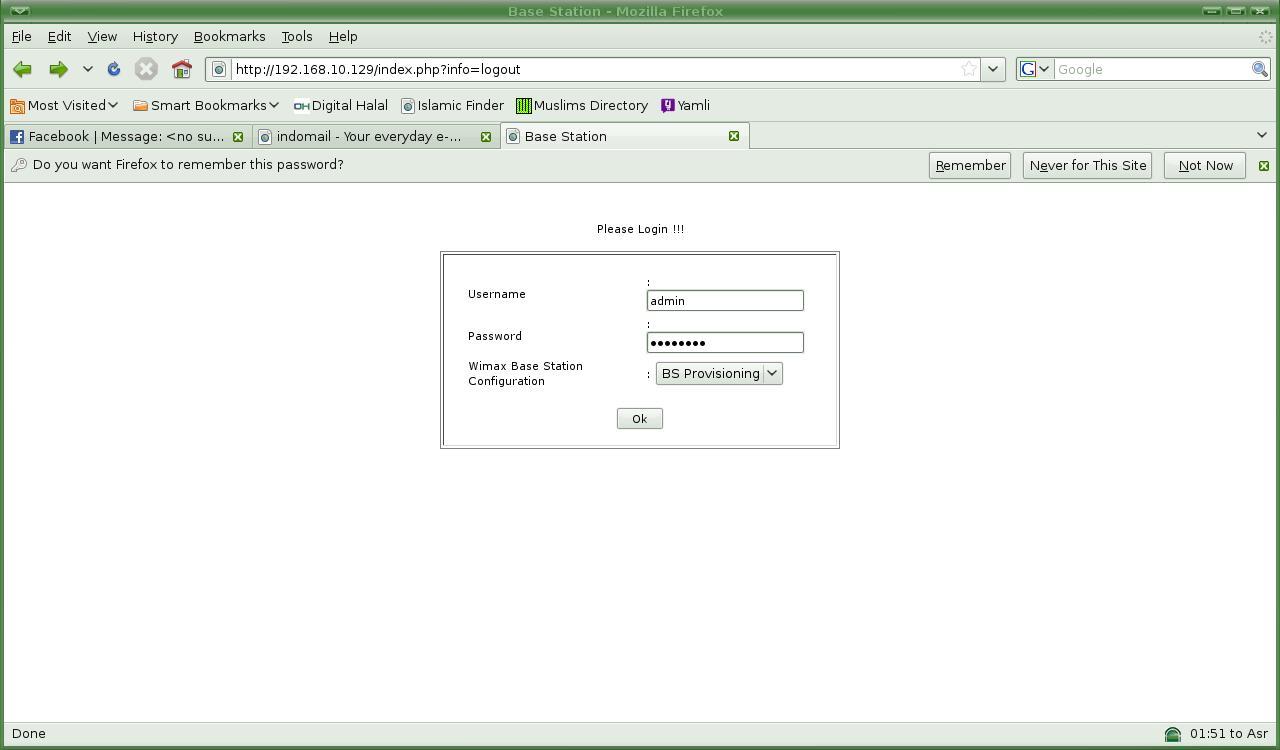
Task: Focus the Google search box
Action: [1152, 69]
